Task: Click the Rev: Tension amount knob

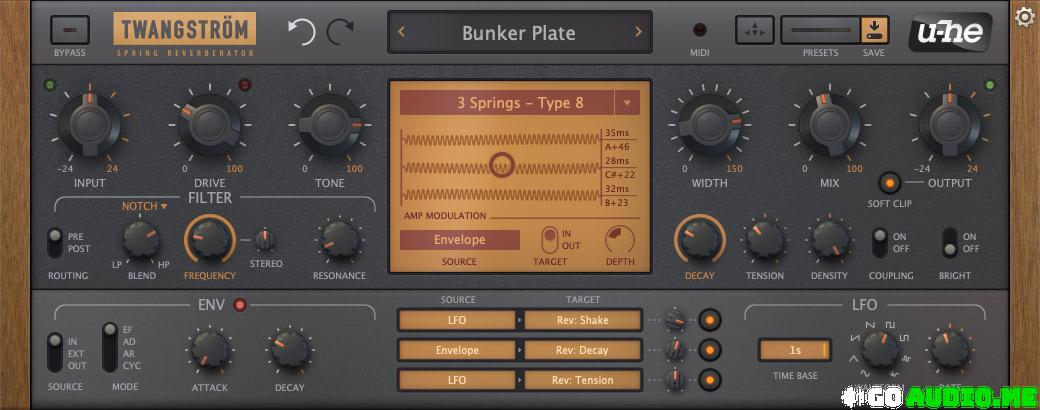Action: click(x=675, y=380)
